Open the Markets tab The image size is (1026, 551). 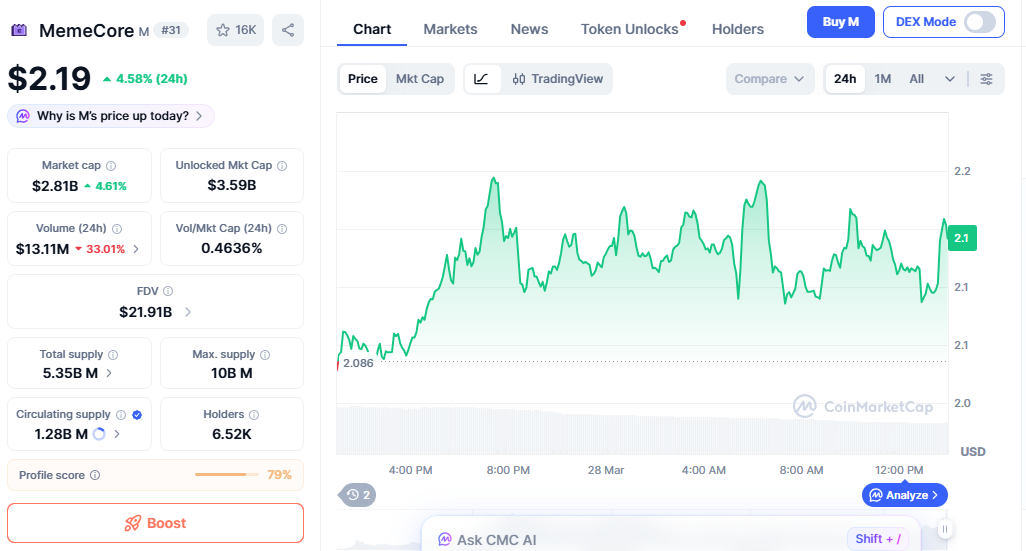click(x=450, y=29)
